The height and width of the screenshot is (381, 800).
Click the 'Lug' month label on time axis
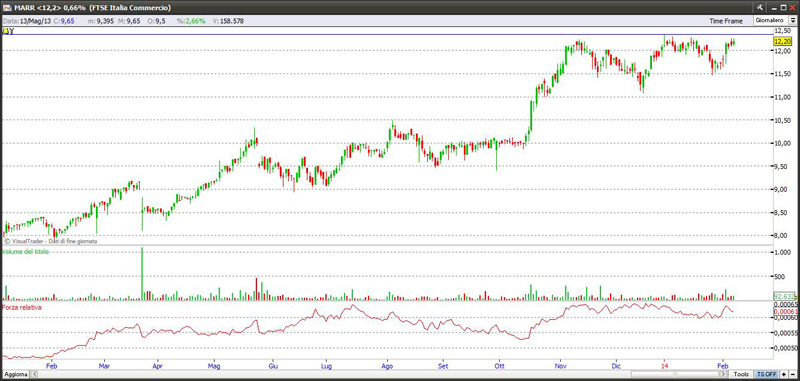[327, 366]
